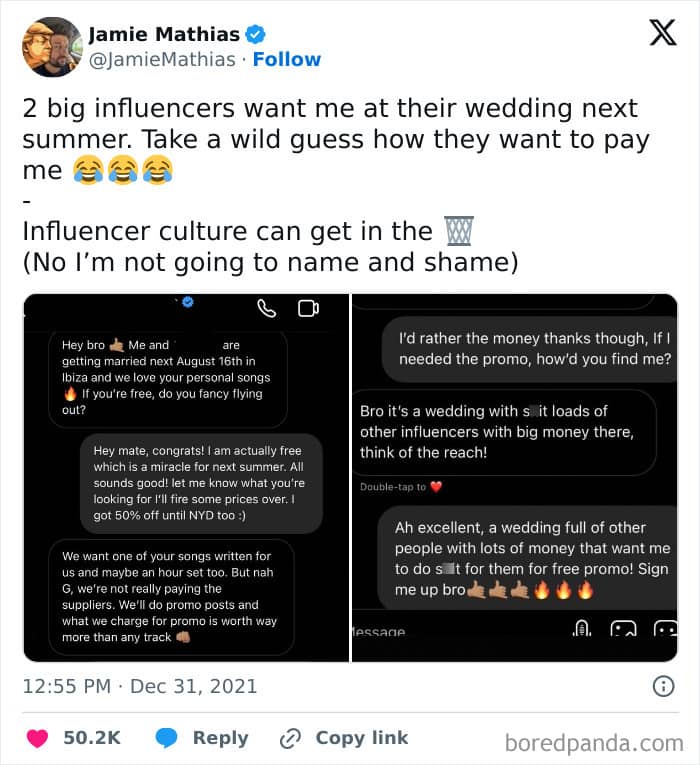Viewport: 700px width, 765px height.
Task: Tap the video call icon in chat
Action: coord(308,308)
